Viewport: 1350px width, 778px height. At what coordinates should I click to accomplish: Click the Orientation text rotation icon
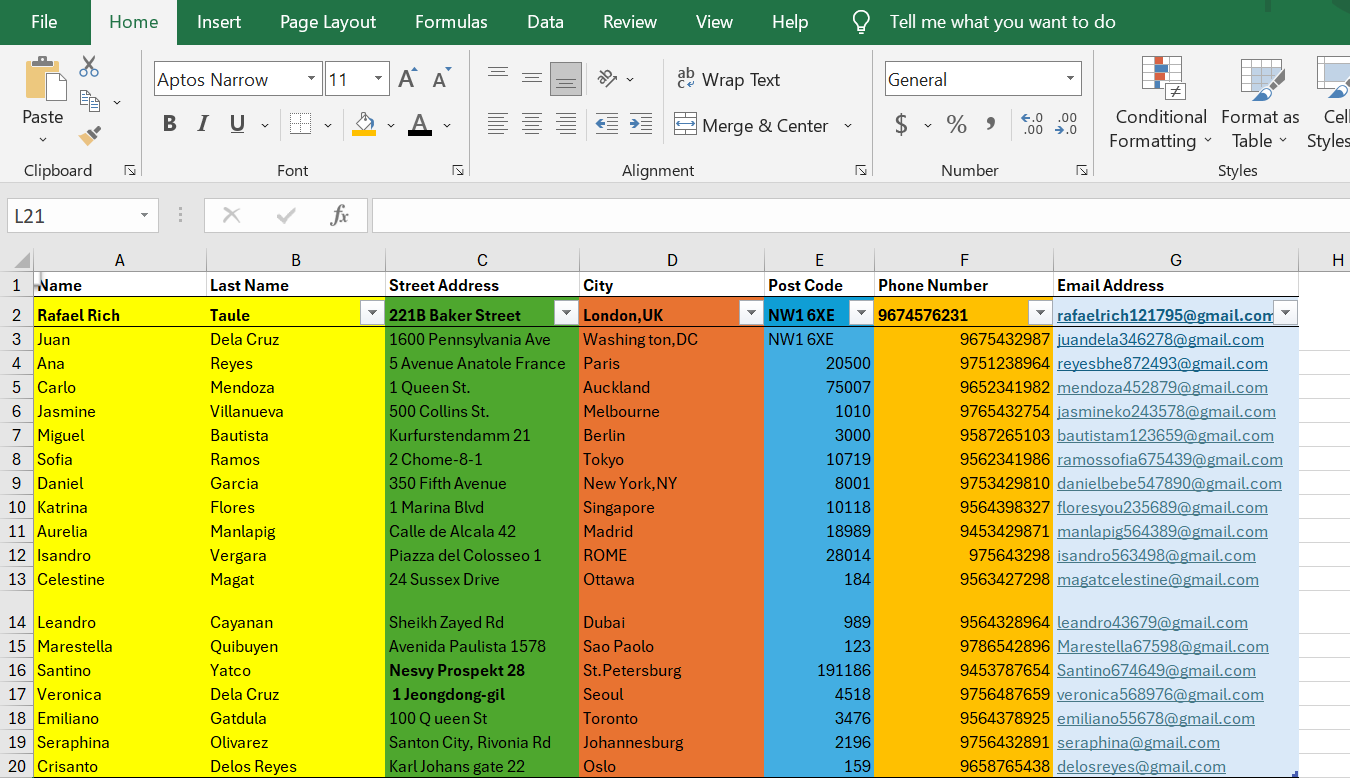[x=608, y=78]
